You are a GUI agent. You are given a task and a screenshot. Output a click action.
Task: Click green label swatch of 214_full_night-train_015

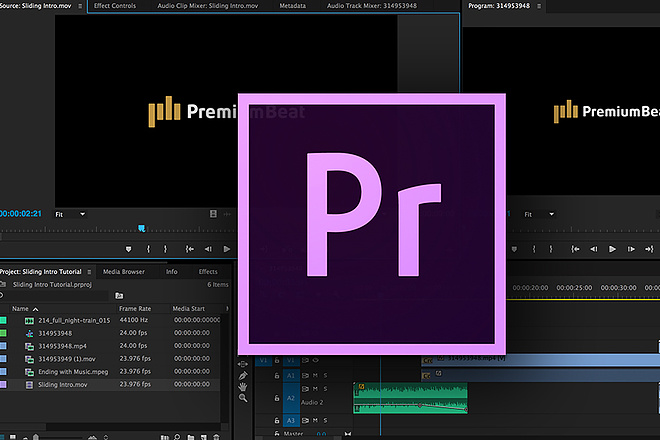coord(3,320)
